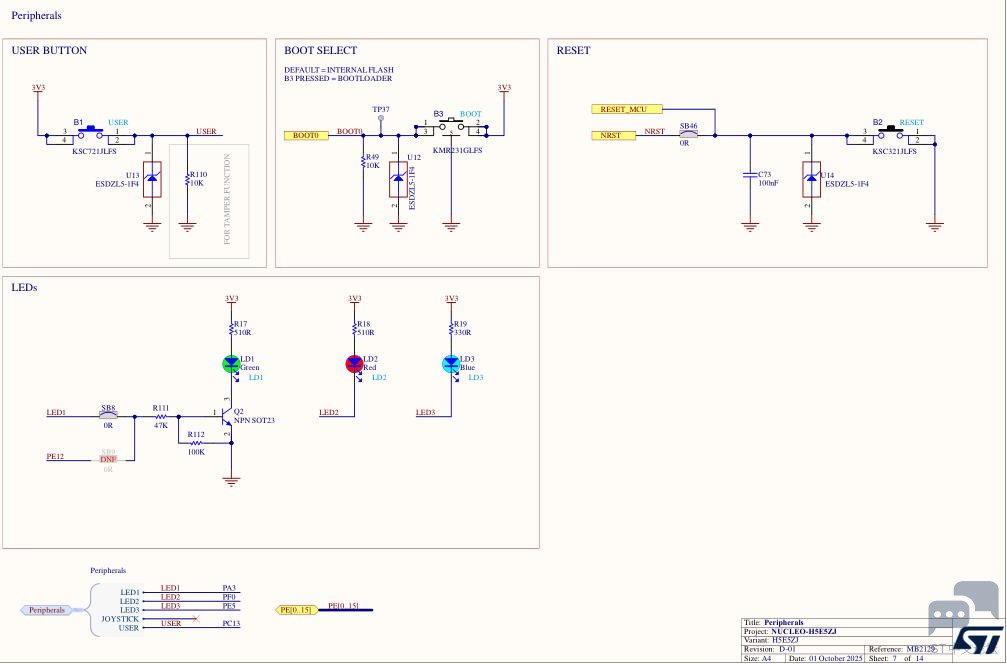
Task: Select the B1 USER push-button symbol
Action: point(91,134)
